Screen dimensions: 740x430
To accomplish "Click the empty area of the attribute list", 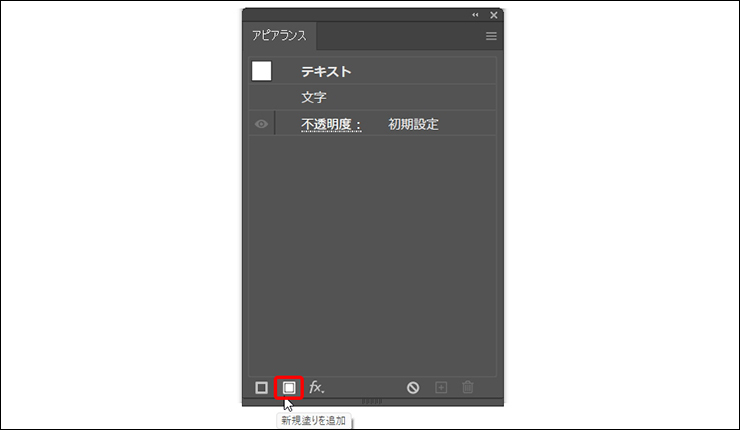I will click(372, 250).
